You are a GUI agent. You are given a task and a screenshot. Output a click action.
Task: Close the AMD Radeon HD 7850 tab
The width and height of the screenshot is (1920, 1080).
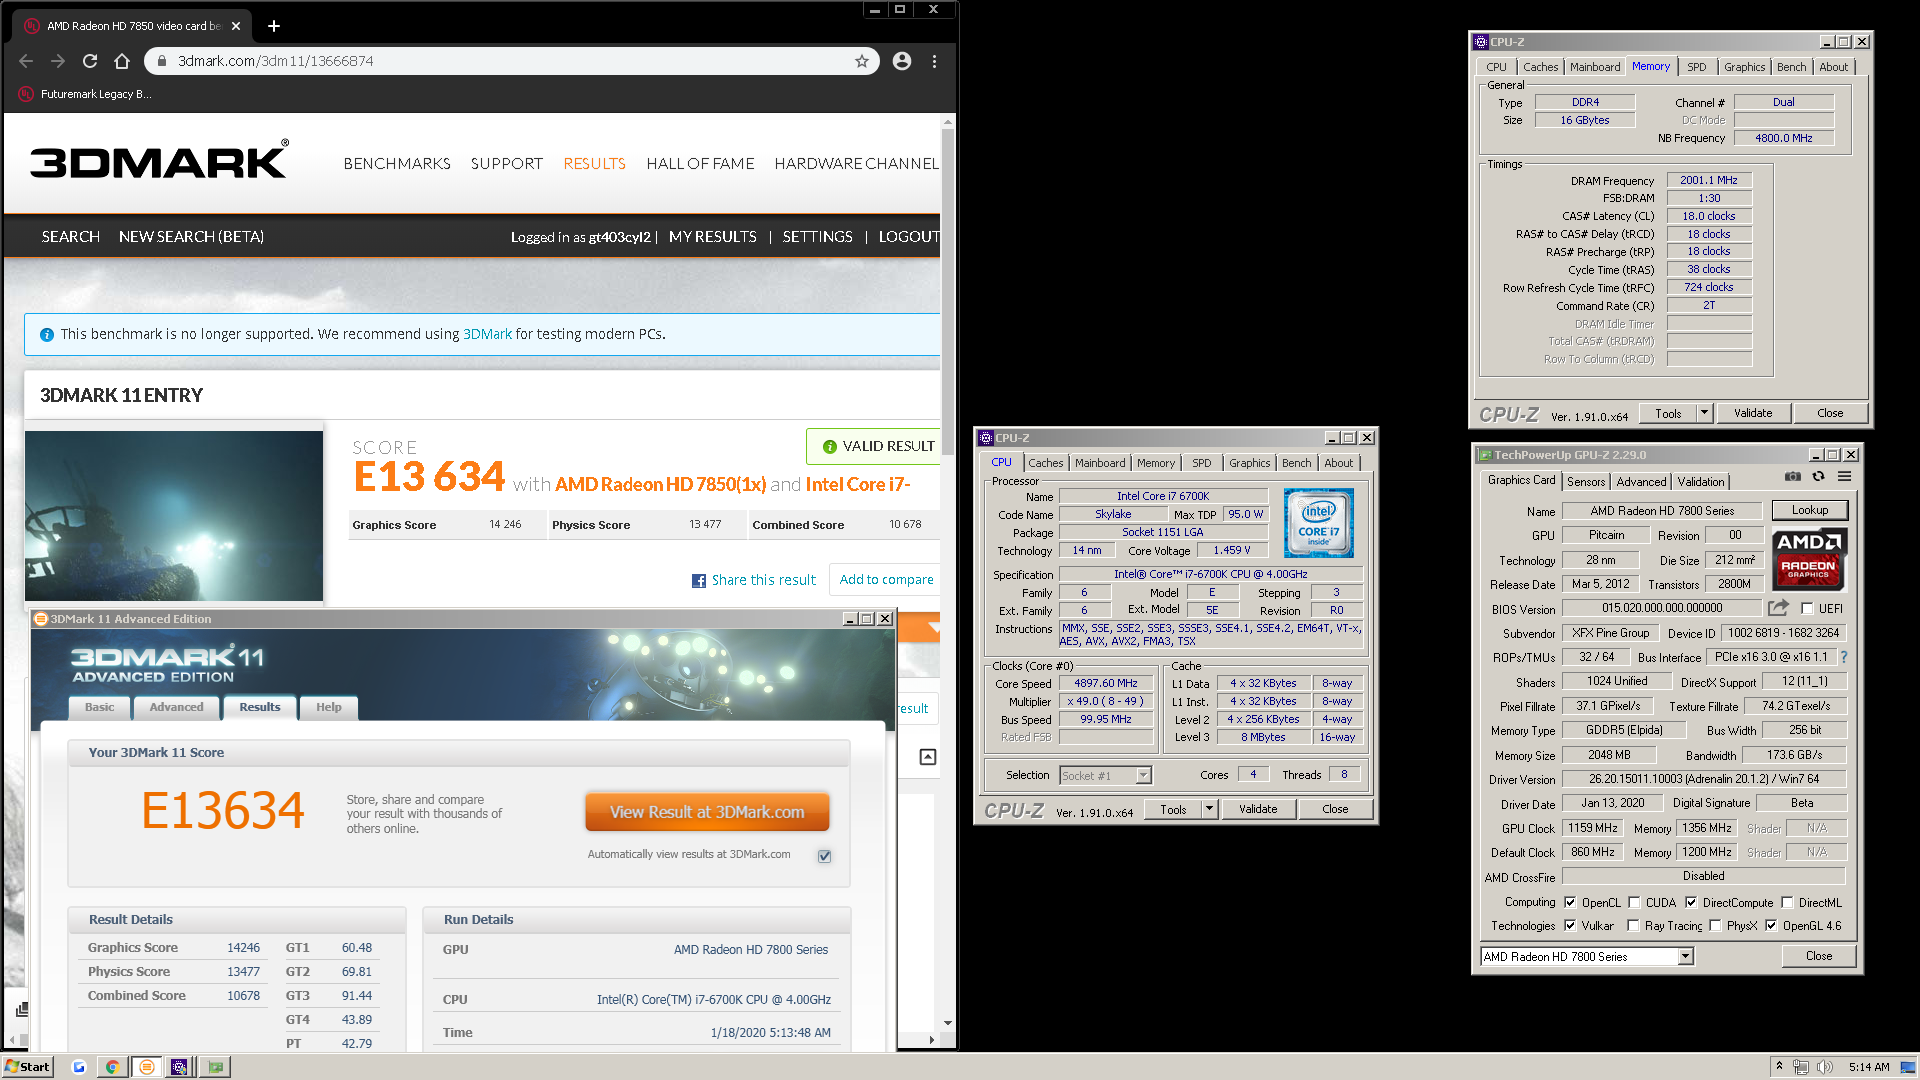tap(236, 26)
